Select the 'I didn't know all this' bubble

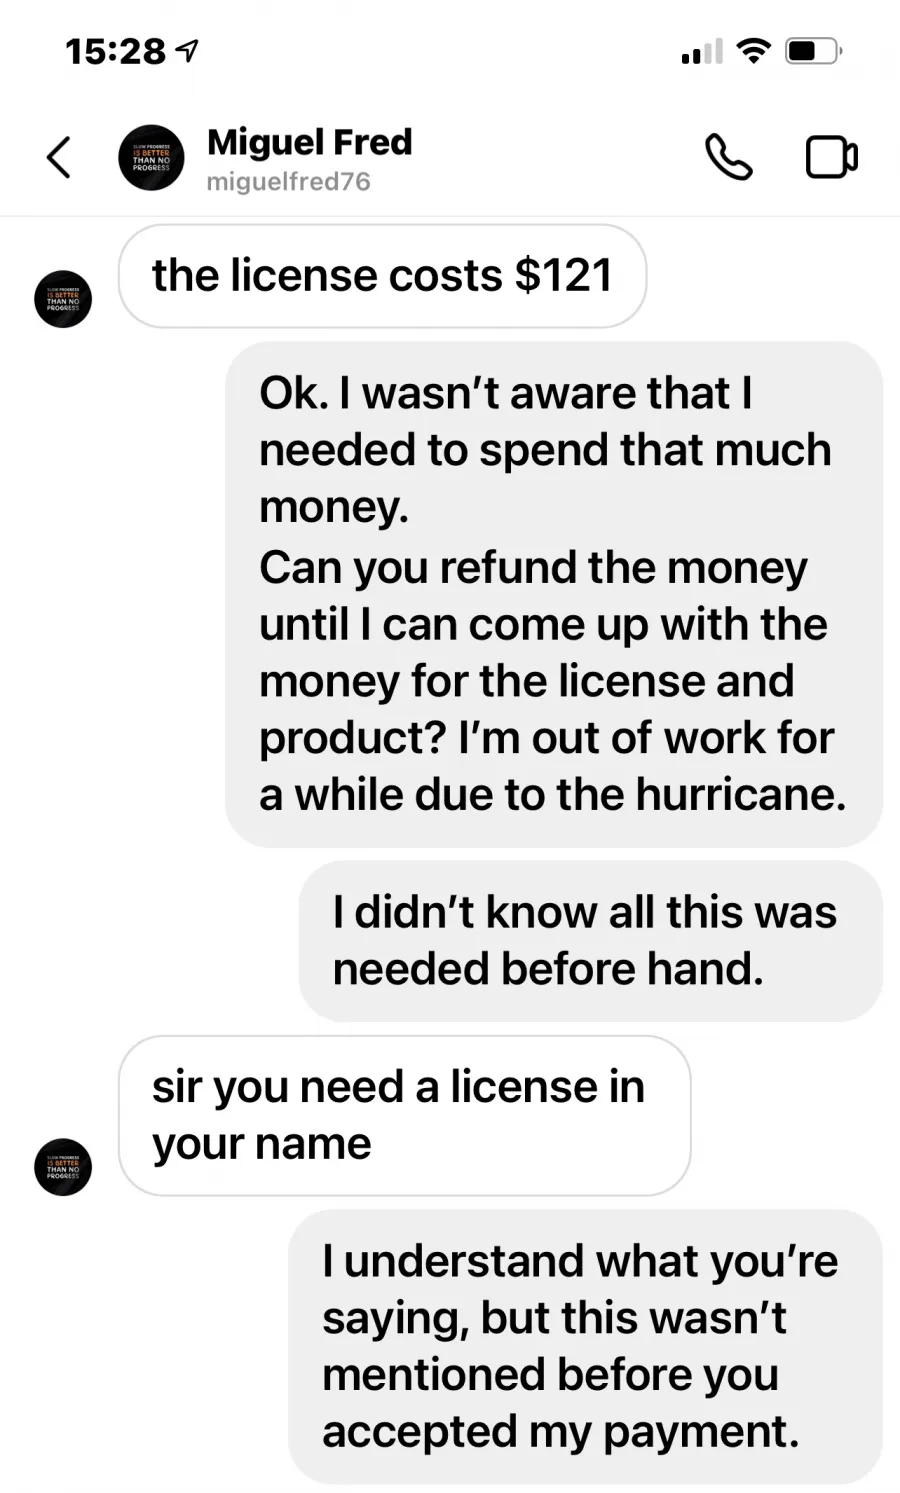click(x=591, y=941)
